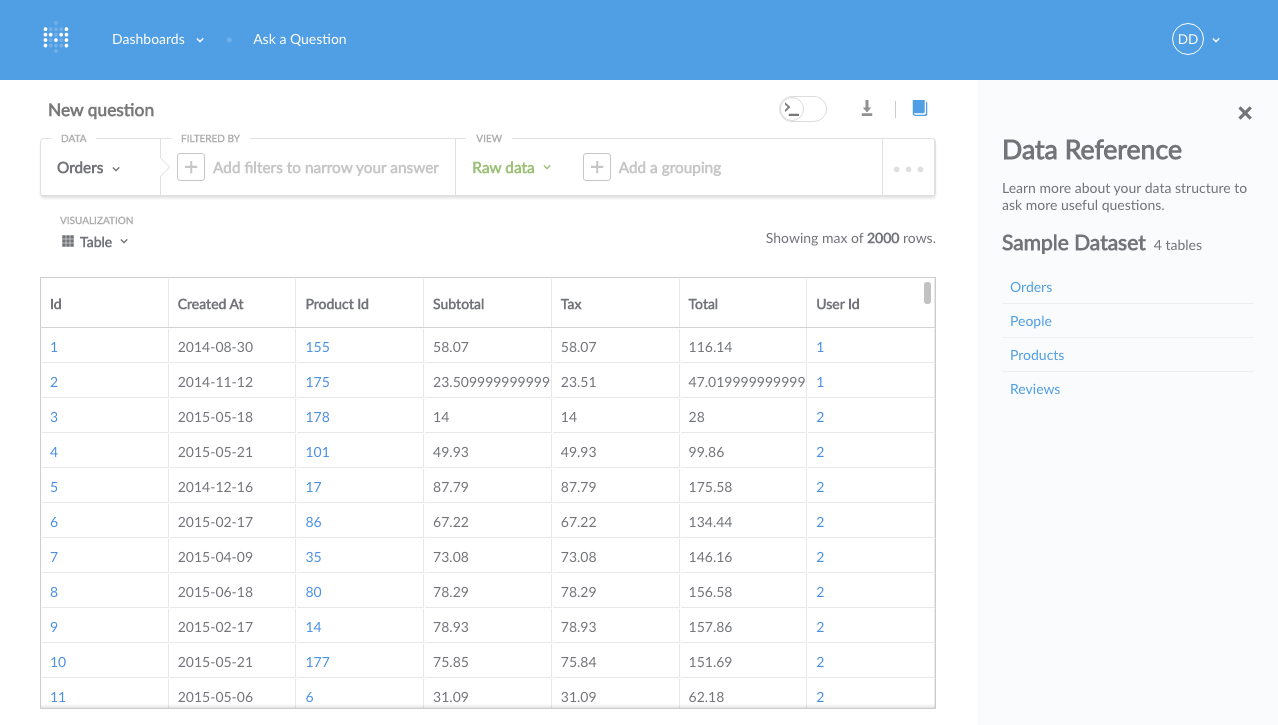Open the Reviews table reference link
The width and height of the screenshot is (1278, 725).
[x=1035, y=389]
